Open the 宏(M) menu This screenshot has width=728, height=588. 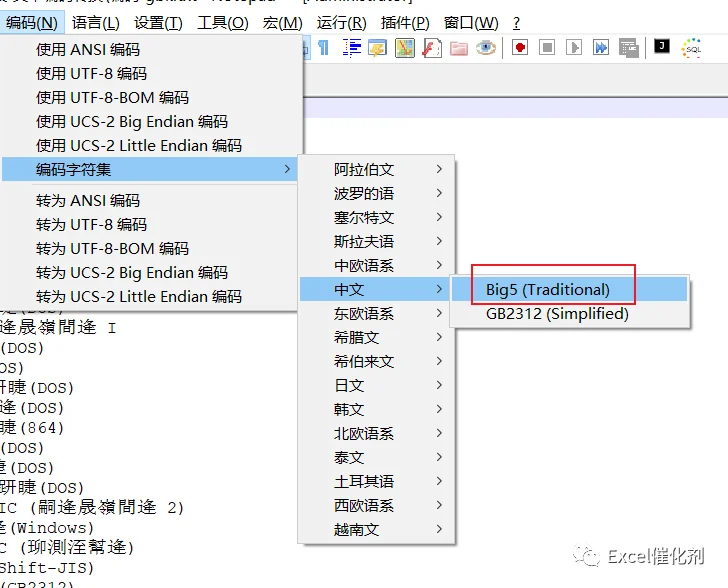[x=283, y=22]
